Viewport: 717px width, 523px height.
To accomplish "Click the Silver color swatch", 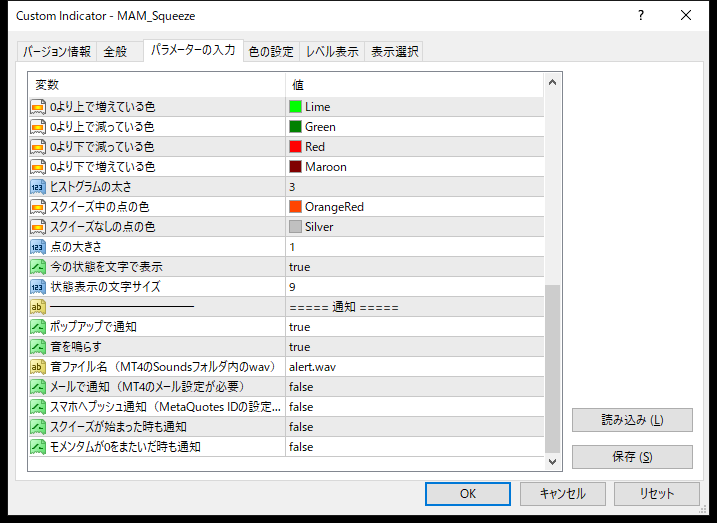I will coord(295,227).
